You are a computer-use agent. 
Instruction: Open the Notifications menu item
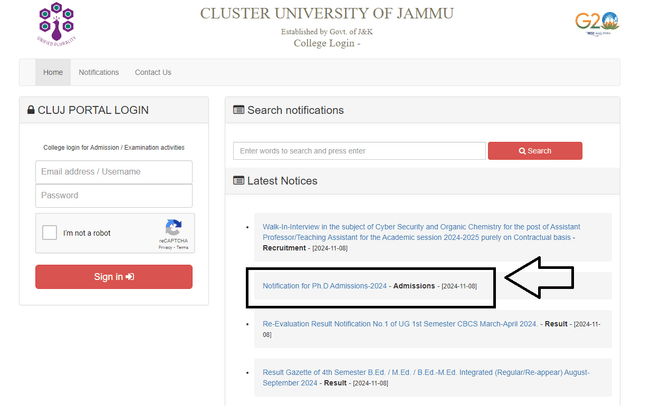tap(99, 72)
